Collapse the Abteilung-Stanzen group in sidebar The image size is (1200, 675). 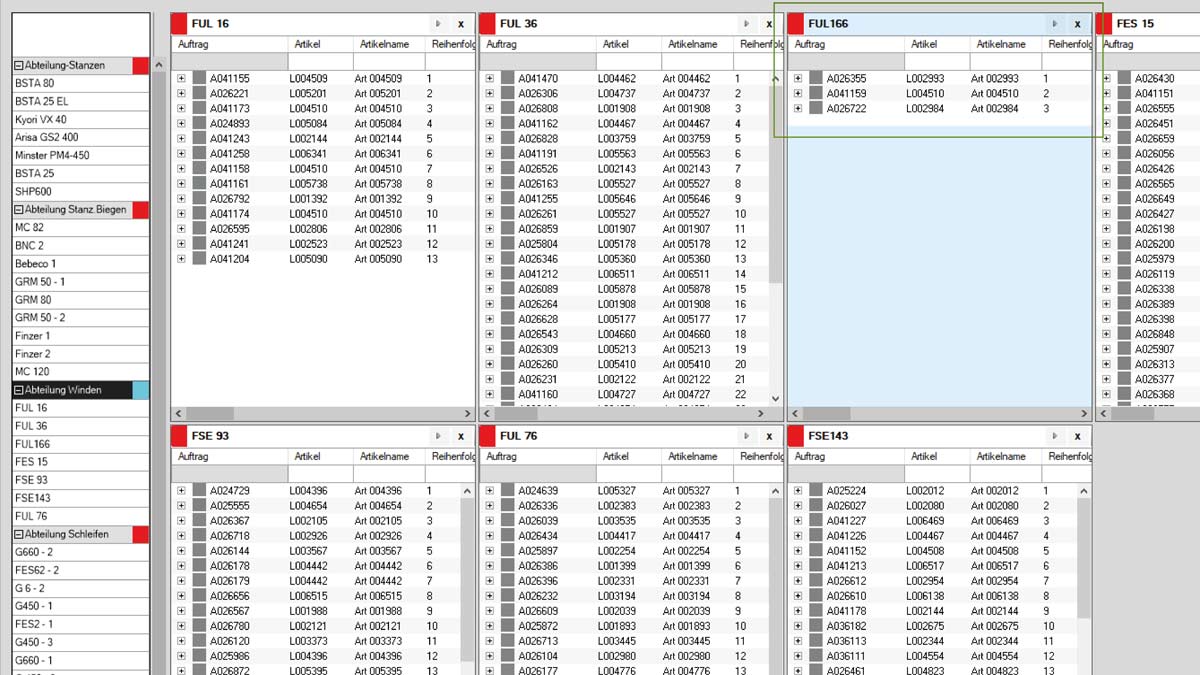[x=19, y=65]
